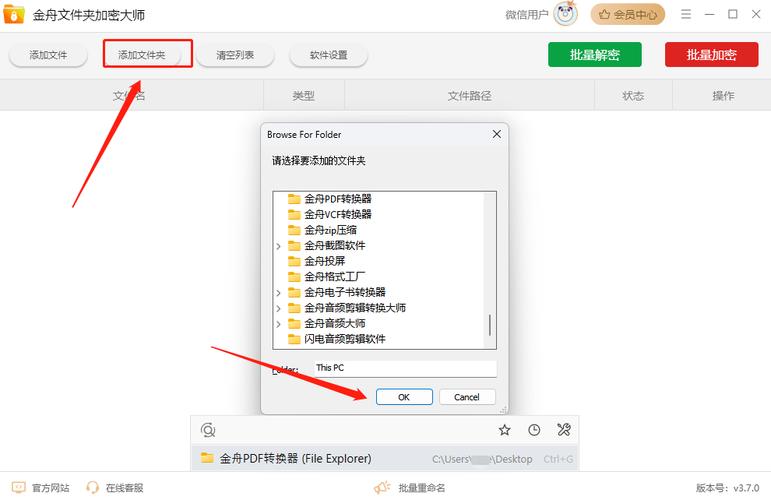The height and width of the screenshot is (500, 771).
Task: Click the 在线客服 headset icon
Action: point(92,487)
